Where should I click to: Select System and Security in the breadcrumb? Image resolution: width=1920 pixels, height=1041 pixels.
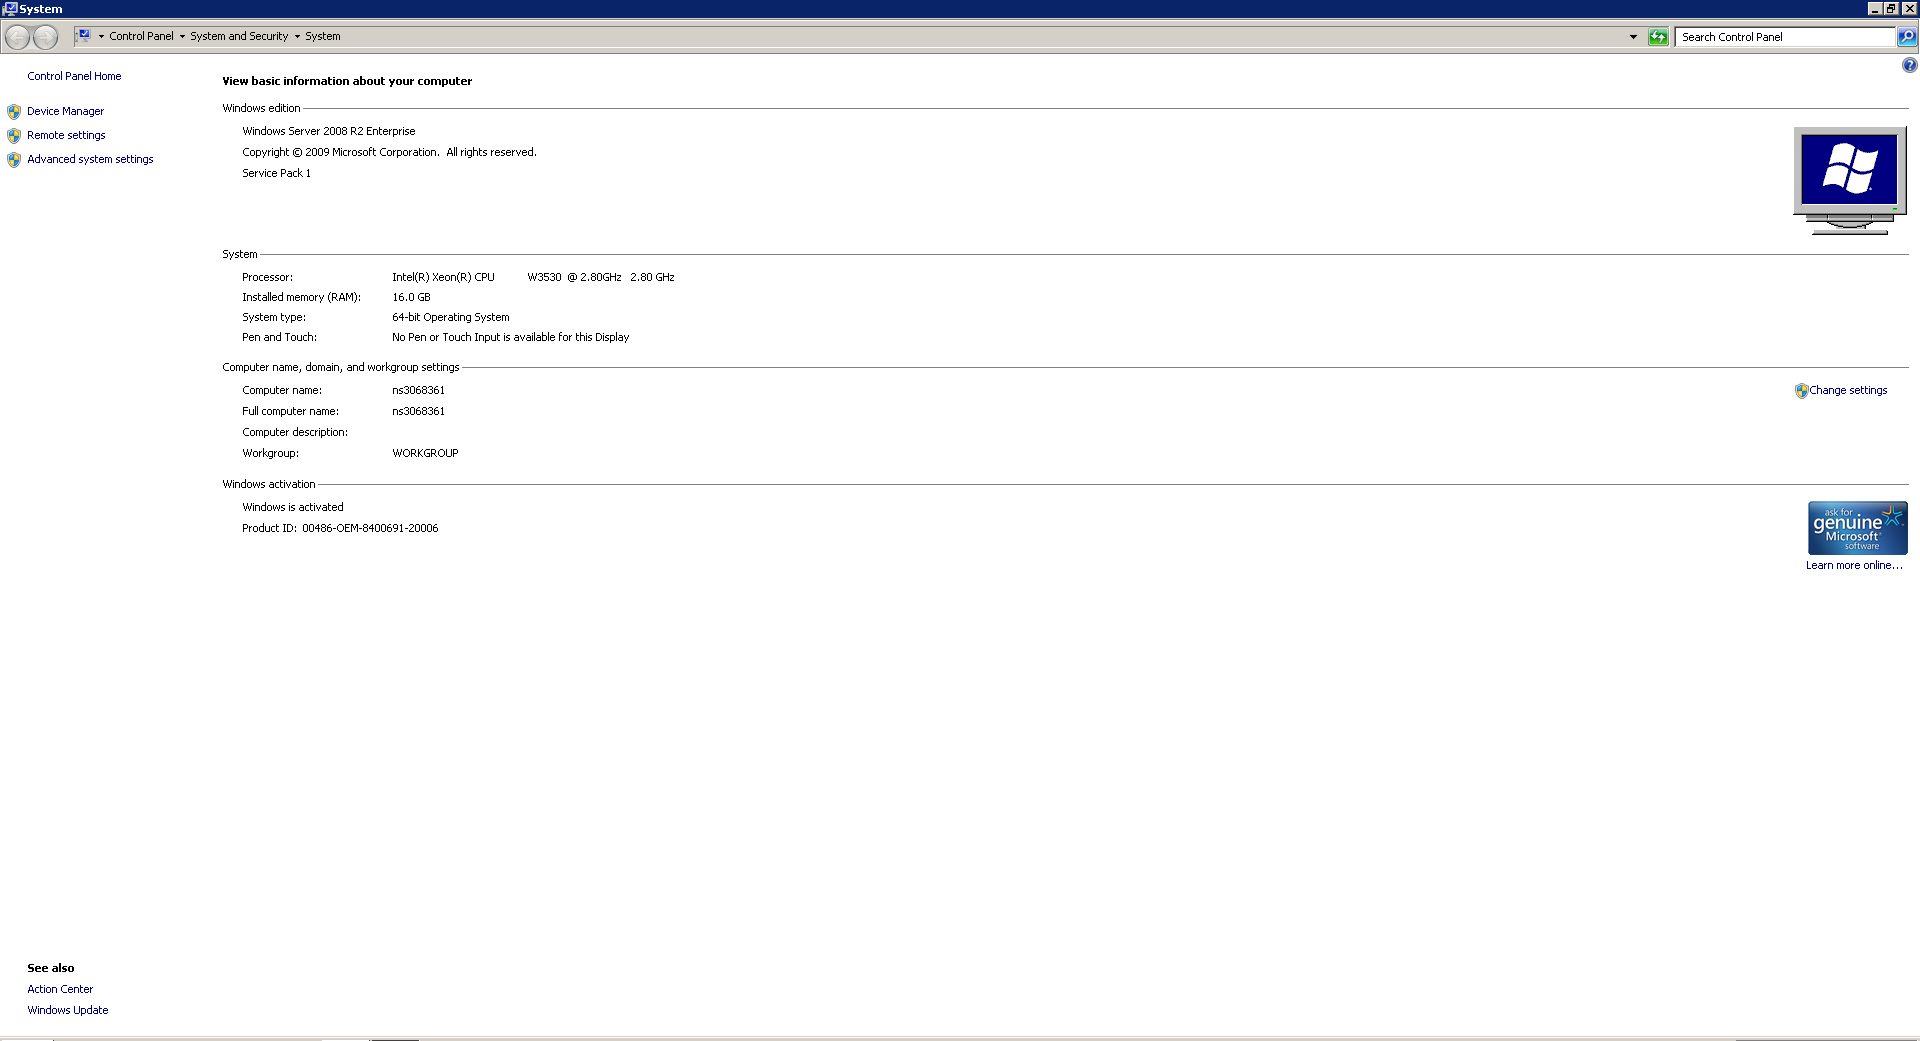tap(239, 36)
